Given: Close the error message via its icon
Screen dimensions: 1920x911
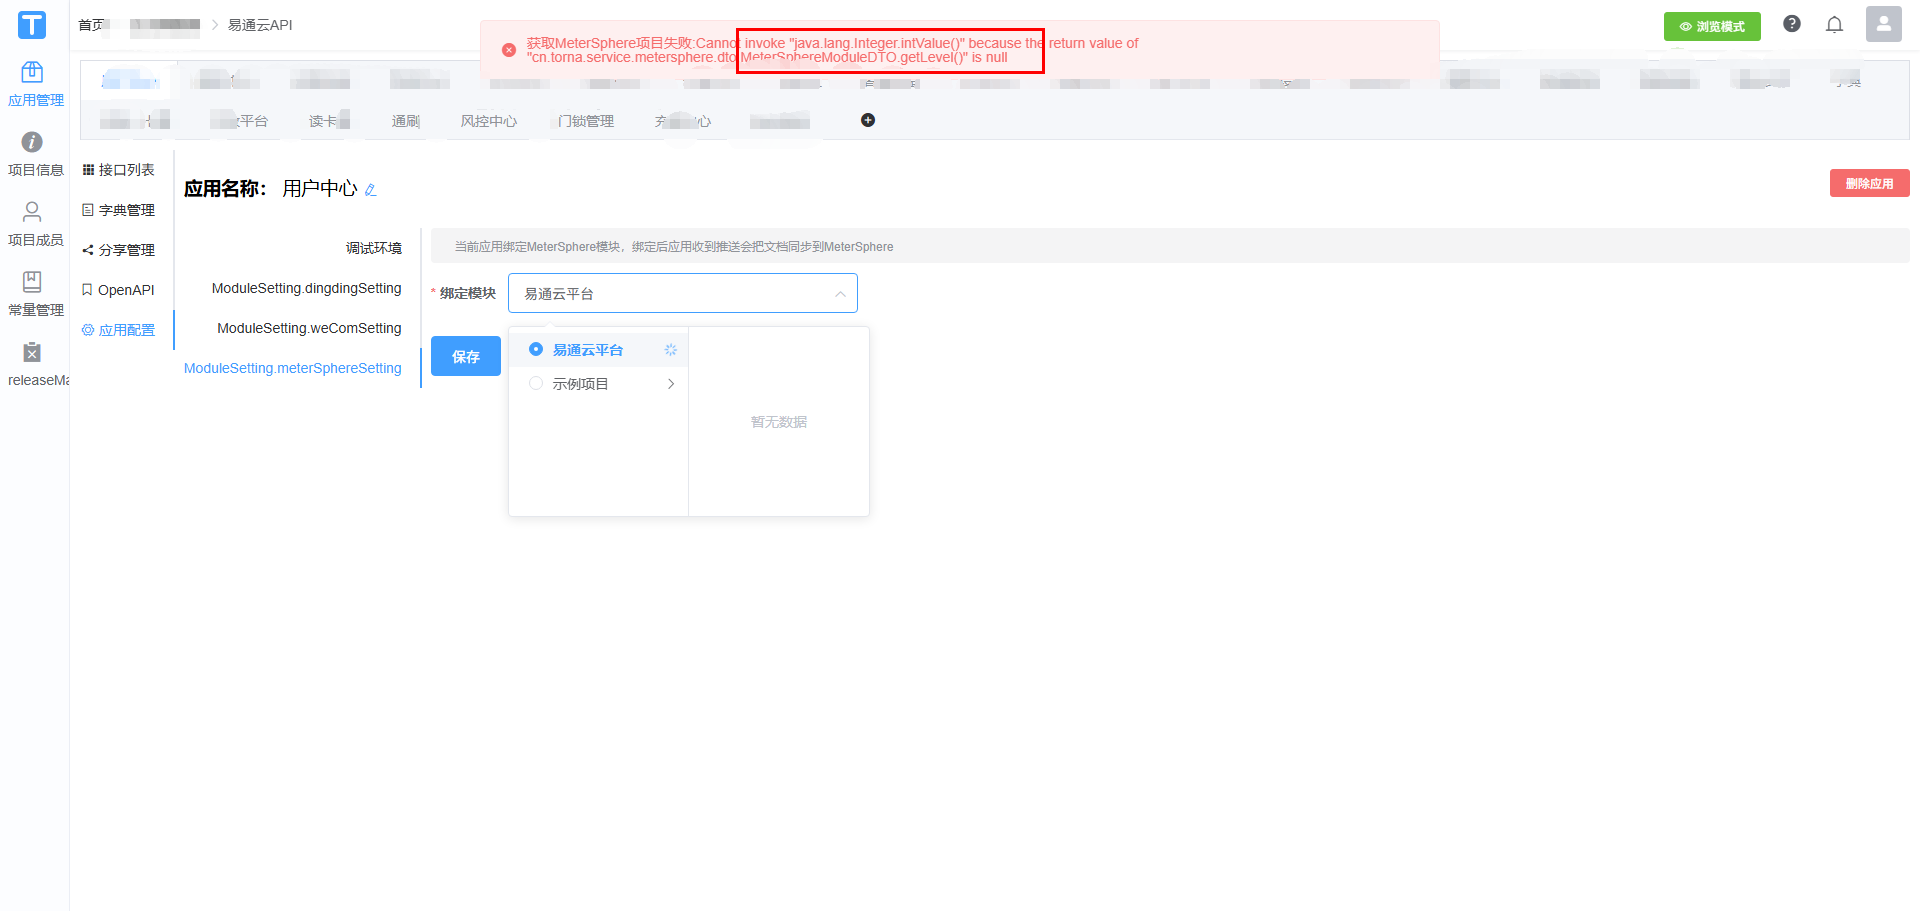Looking at the screenshot, I should tap(509, 50).
